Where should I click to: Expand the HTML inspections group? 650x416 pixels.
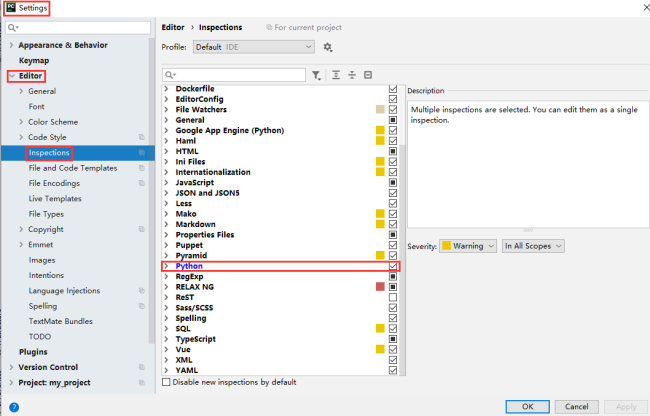click(x=166, y=151)
